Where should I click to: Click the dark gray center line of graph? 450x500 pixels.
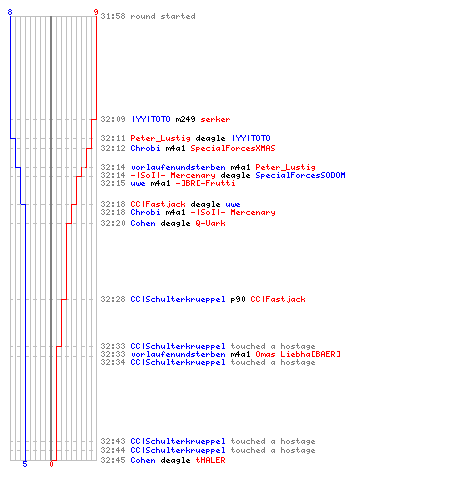point(51,238)
